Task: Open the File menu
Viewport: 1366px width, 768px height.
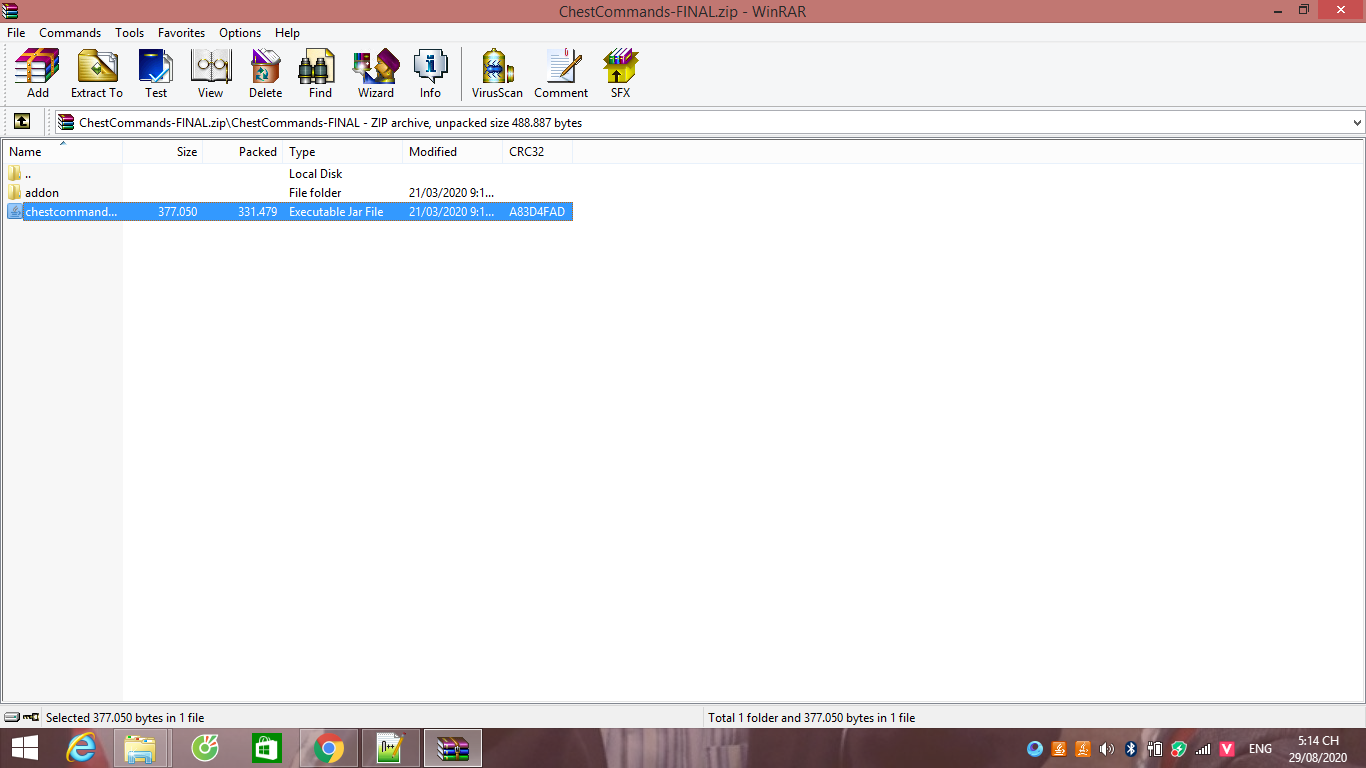Action: [x=16, y=33]
